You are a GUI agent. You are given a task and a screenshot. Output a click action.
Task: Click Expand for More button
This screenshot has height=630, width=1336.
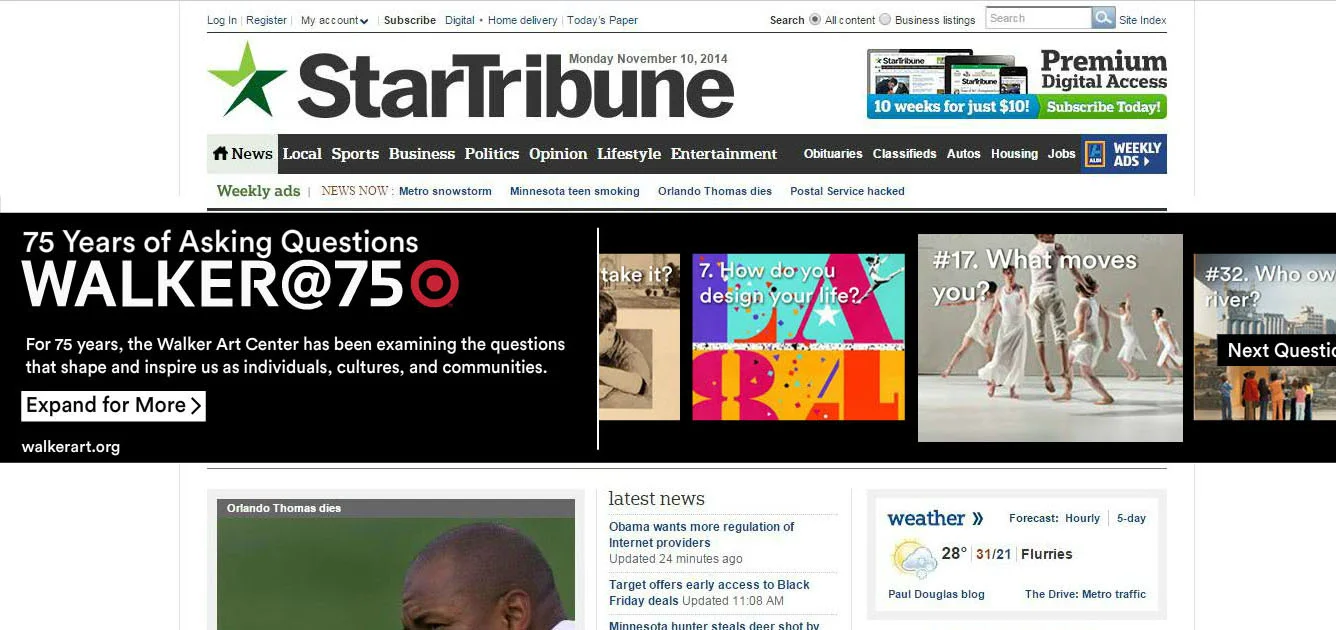click(113, 405)
